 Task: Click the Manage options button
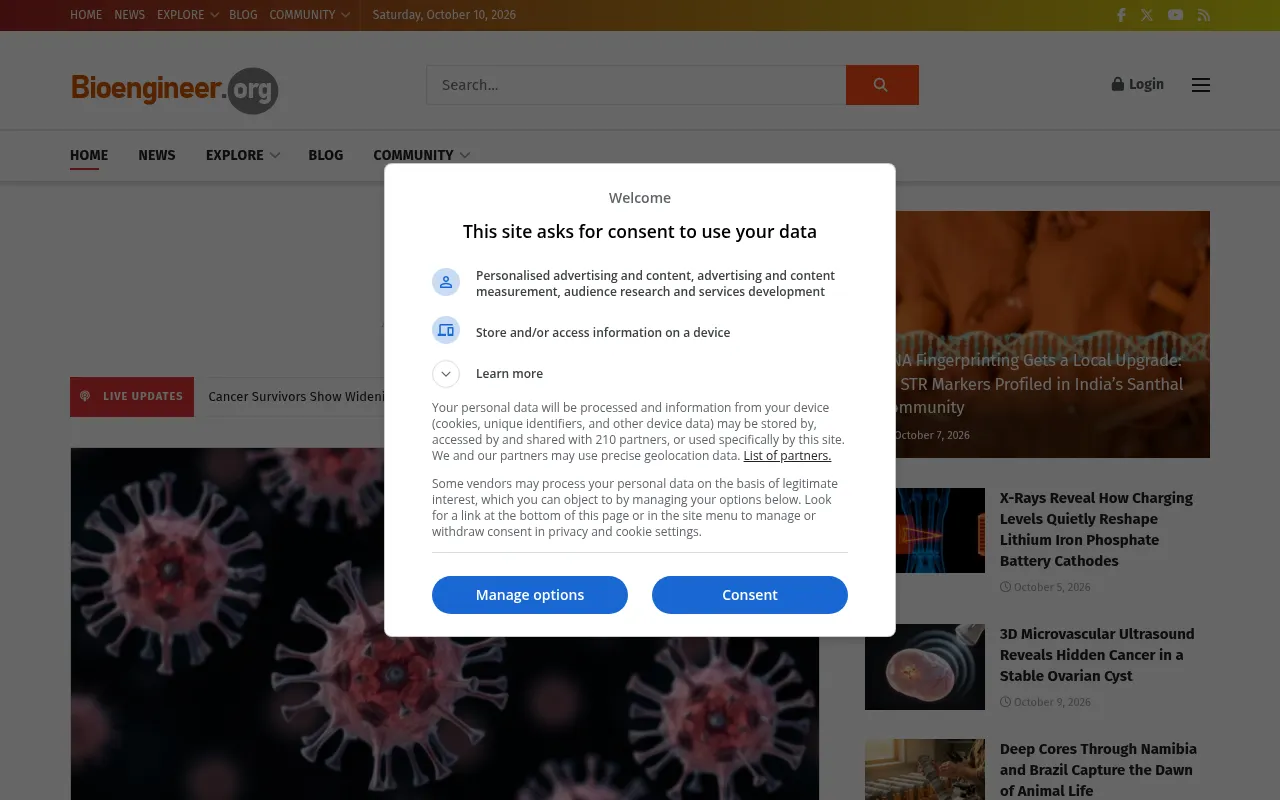[x=530, y=595]
